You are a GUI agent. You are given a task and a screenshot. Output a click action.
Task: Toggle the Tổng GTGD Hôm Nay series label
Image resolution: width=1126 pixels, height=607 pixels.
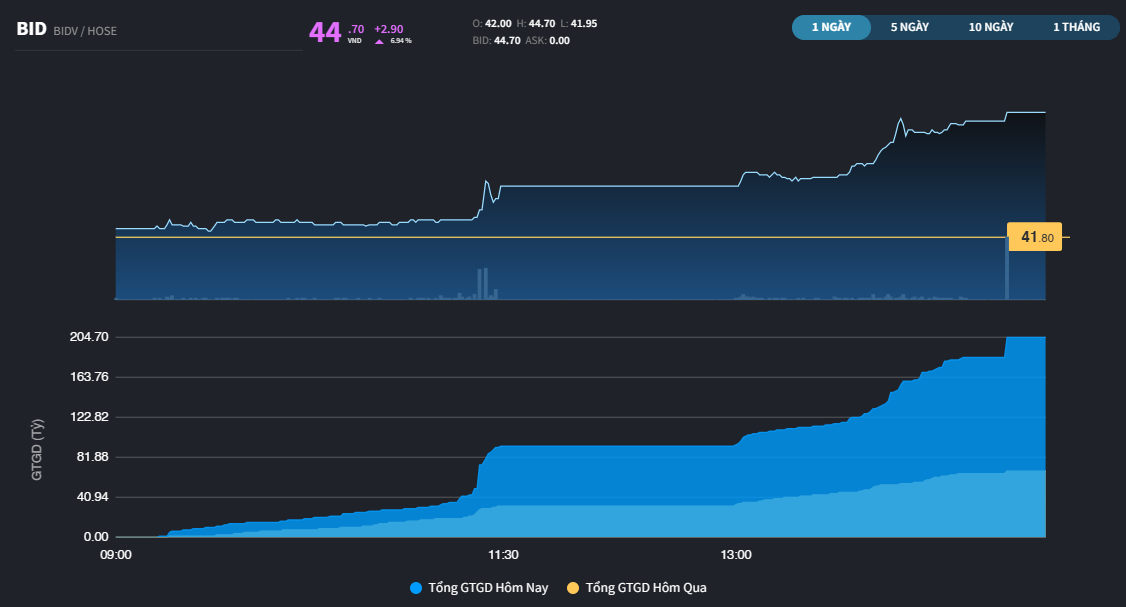[x=488, y=588]
